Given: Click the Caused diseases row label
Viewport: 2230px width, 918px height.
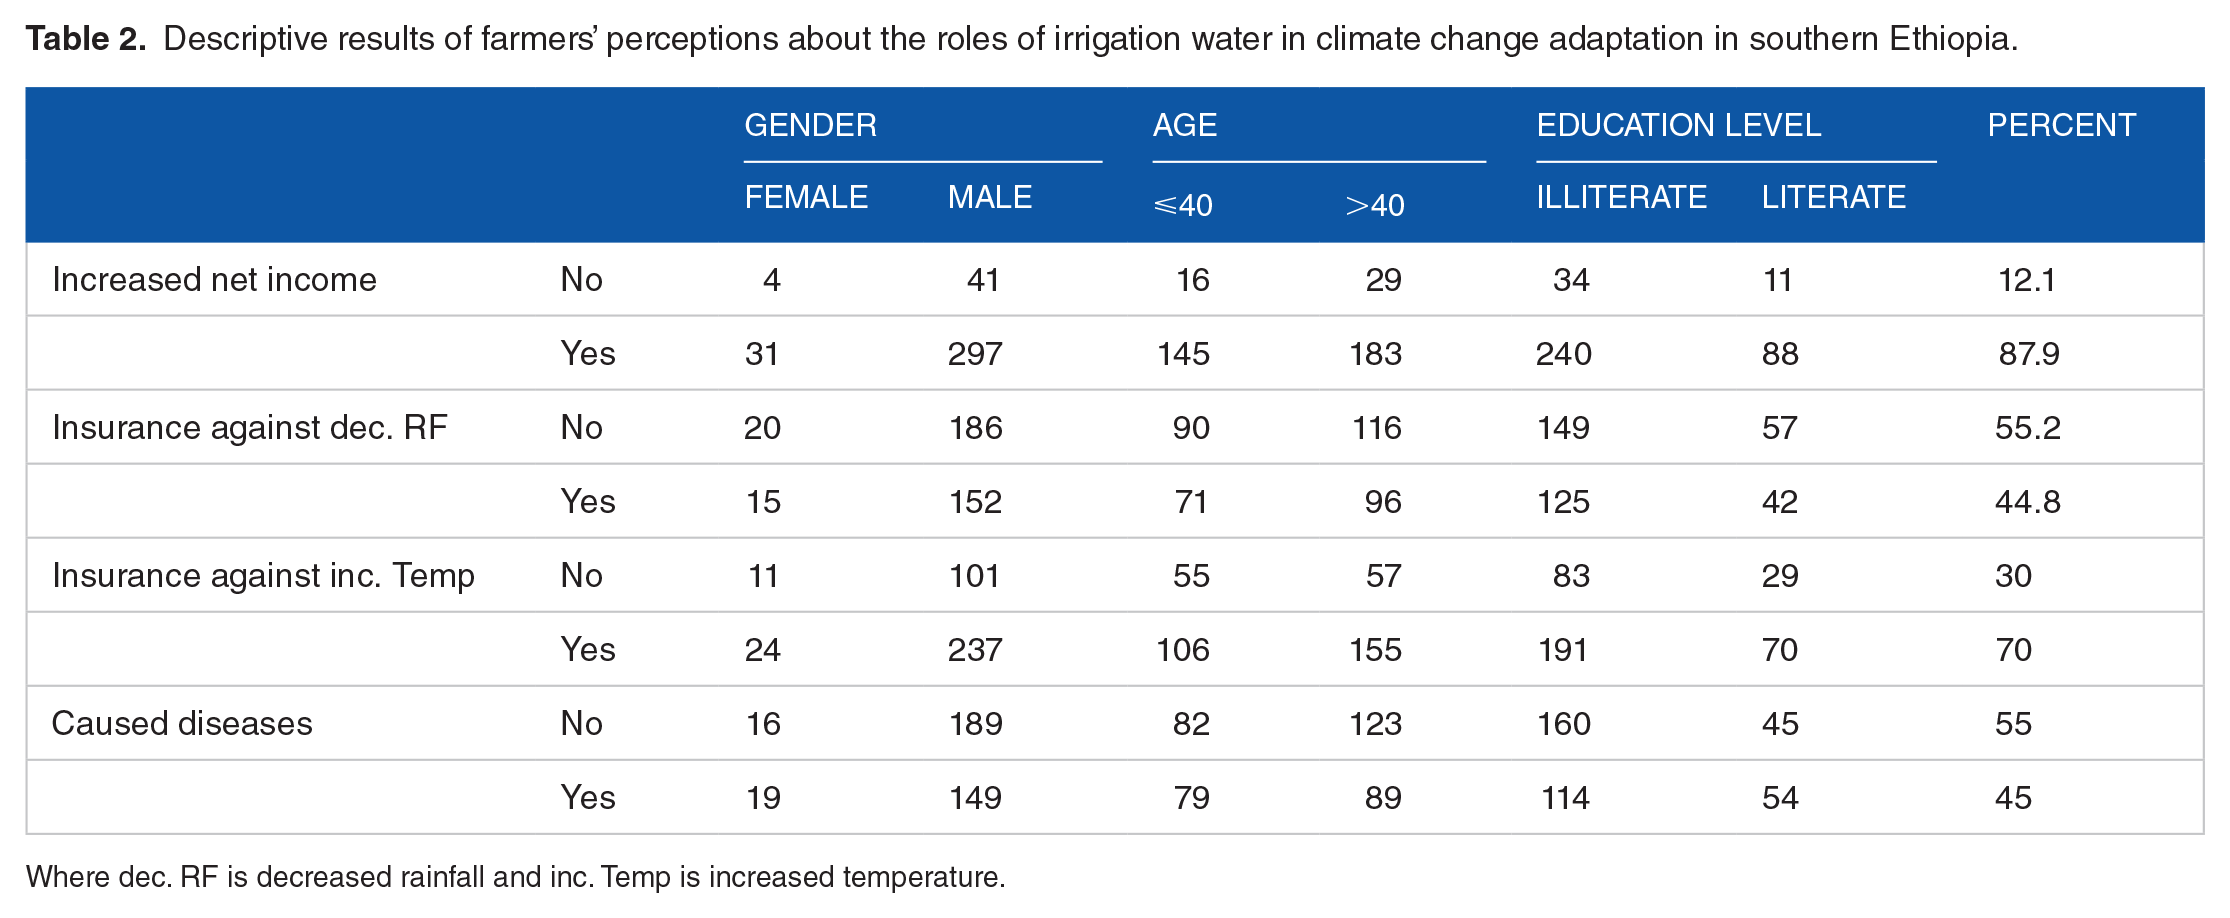Looking at the screenshot, I should click(182, 723).
